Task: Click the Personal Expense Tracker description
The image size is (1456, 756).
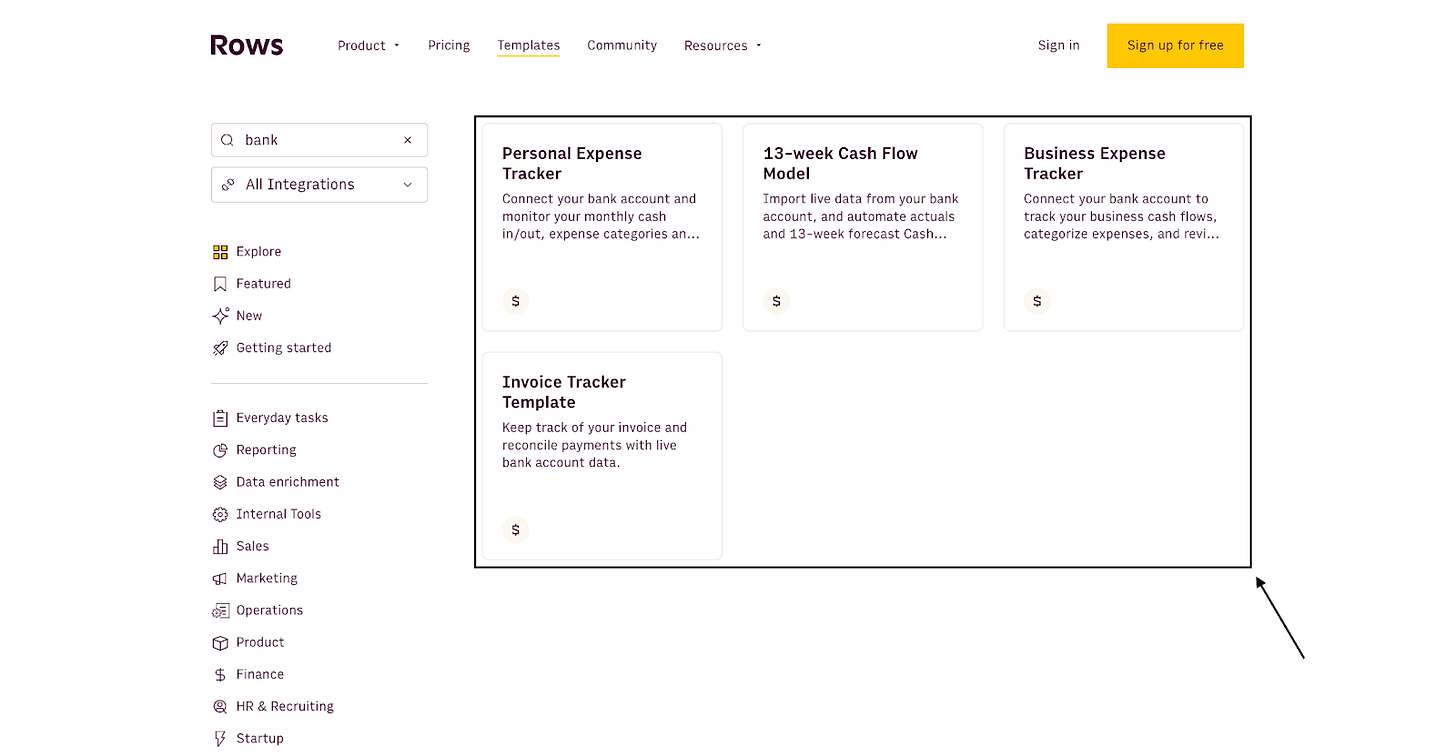Action: pyautogui.click(x=600, y=216)
